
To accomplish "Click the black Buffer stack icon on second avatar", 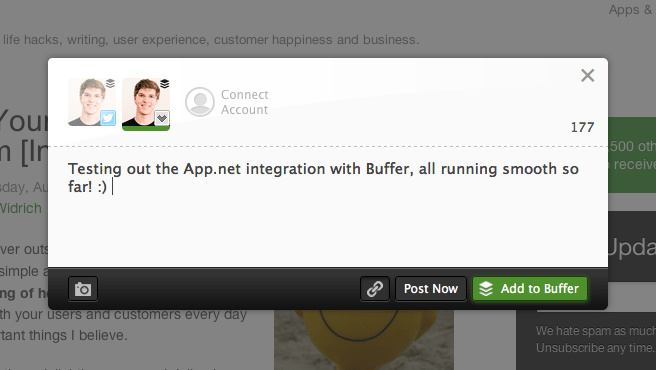I will pyautogui.click(x=164, y=83).
